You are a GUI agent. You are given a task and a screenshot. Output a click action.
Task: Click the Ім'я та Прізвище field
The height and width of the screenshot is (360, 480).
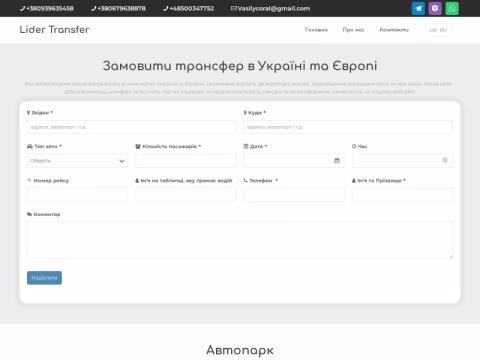pos(402,195)
